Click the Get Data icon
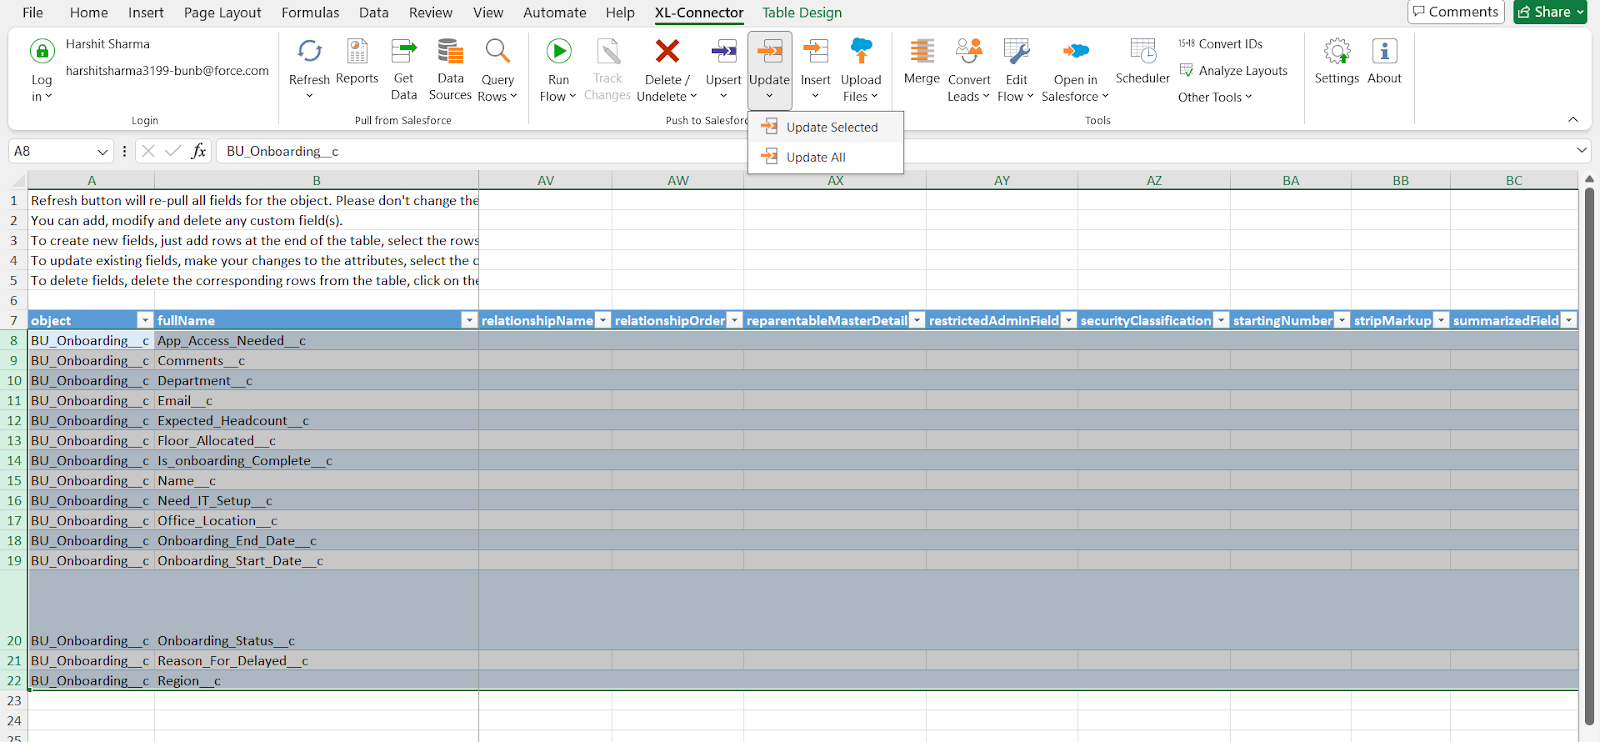 click(404, 51)
